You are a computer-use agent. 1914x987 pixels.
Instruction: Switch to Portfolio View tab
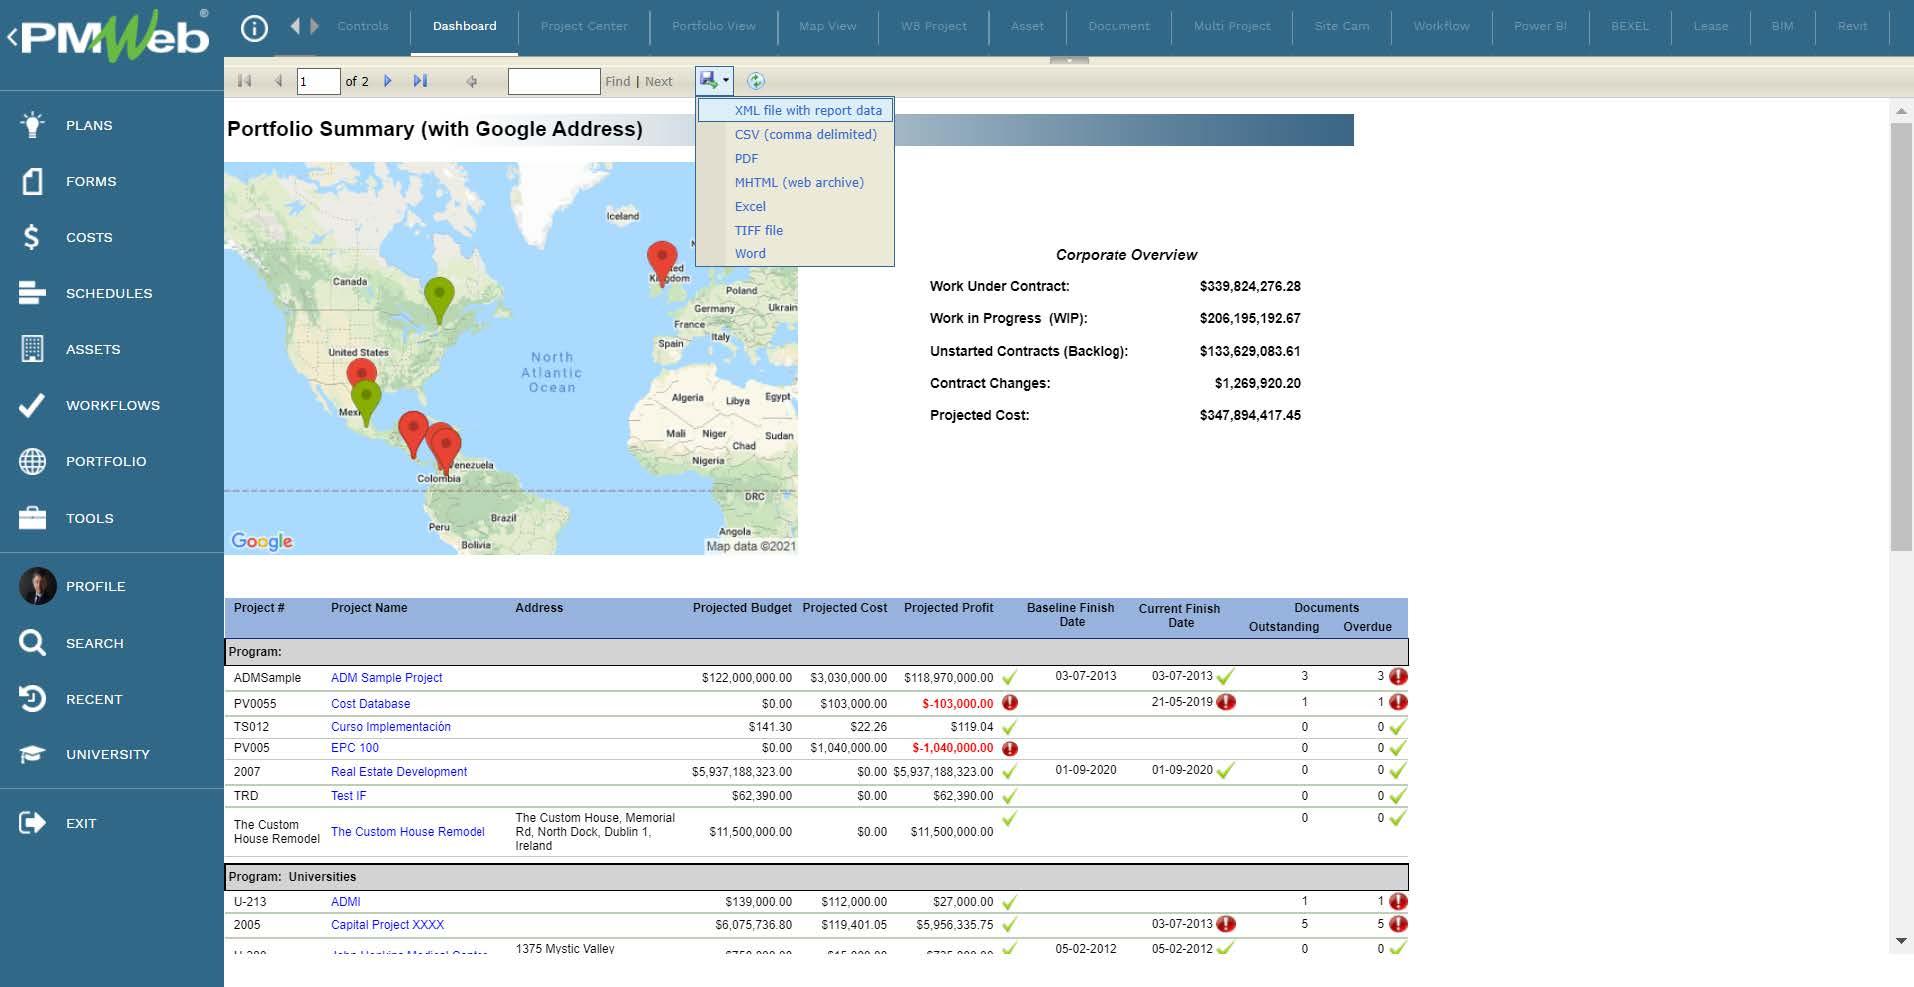(714, 26)
